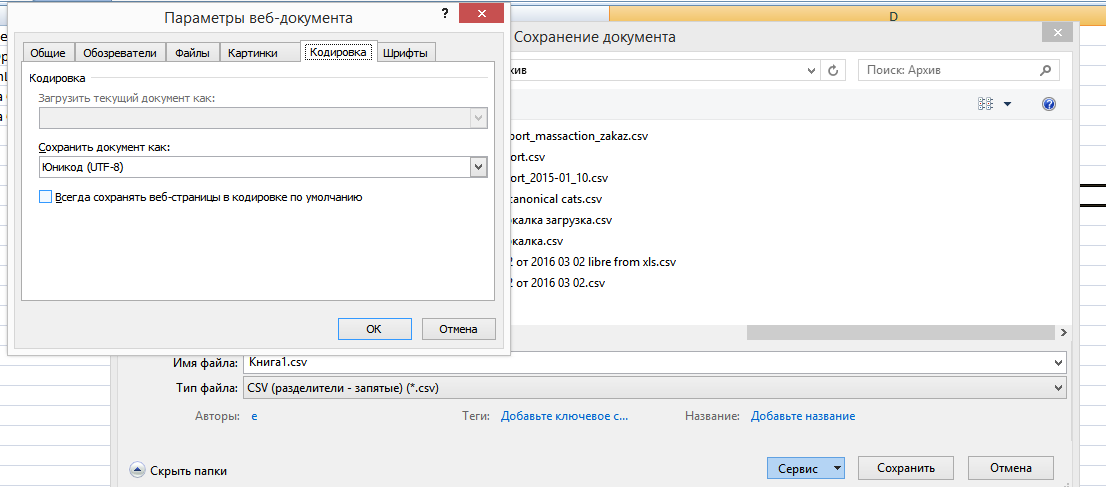
Task: Click the view layout icon
Action: tap(985, 104)
